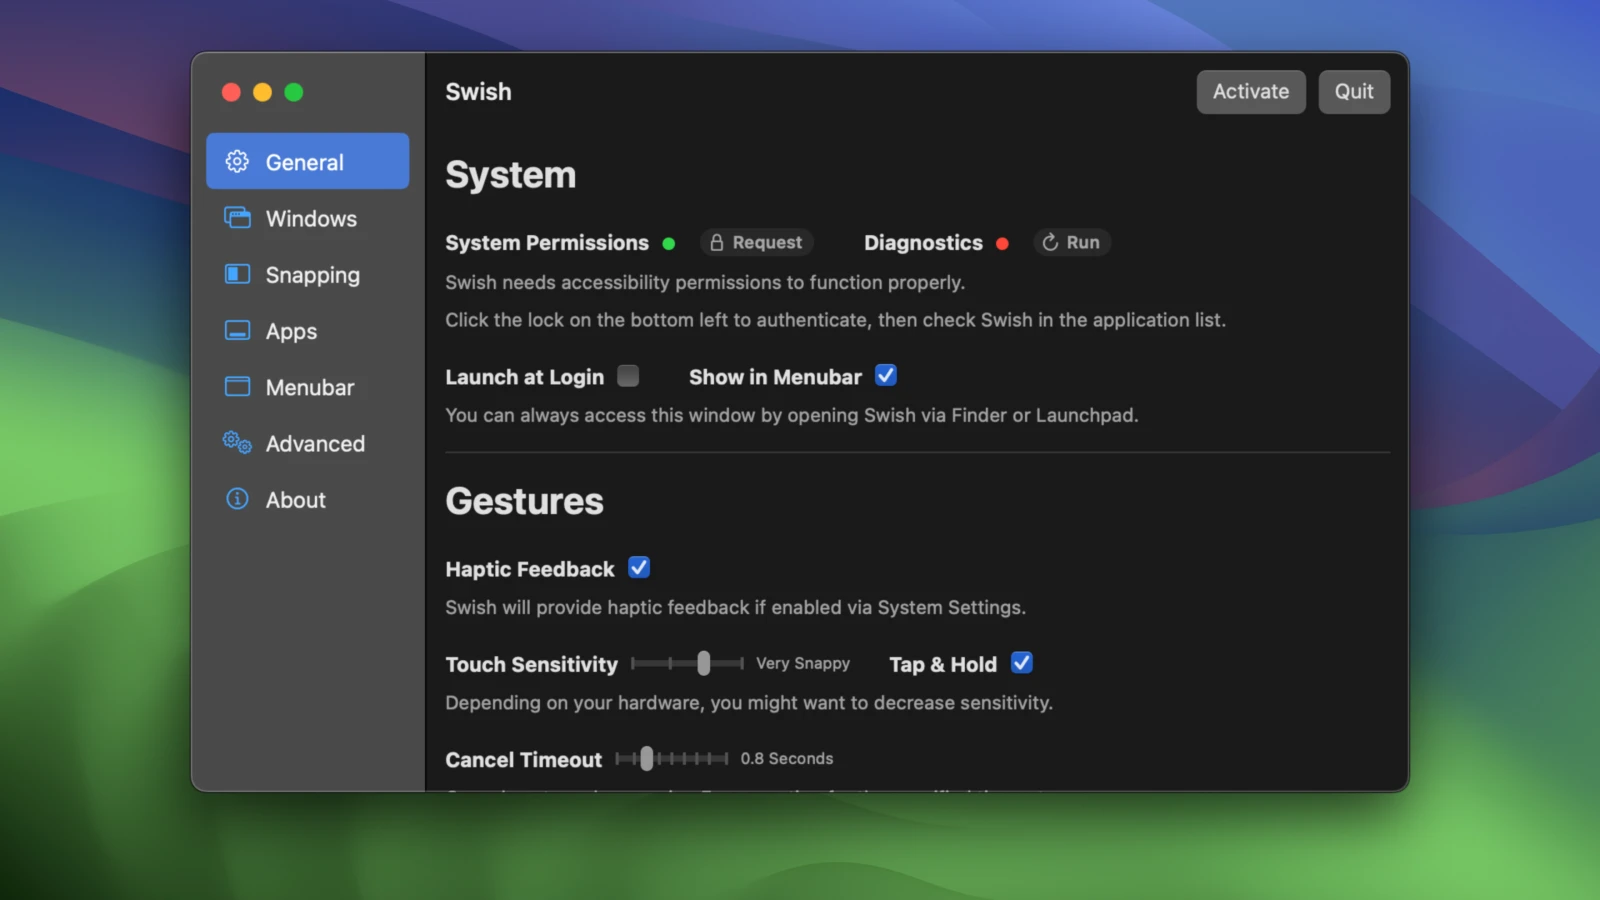Click the General gear icon in sidebar
The width and height of the screenshot is (1600, 900).
tap(237, 162)
